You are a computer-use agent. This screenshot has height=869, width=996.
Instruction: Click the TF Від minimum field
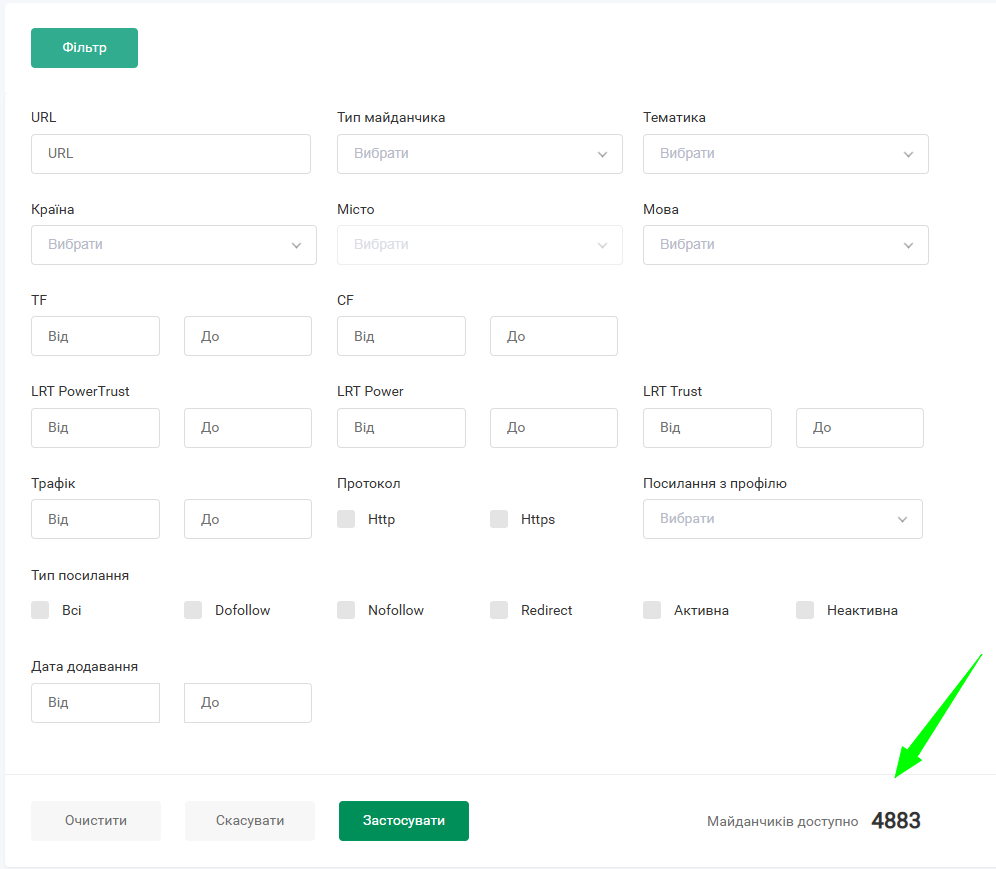(95, 336)
